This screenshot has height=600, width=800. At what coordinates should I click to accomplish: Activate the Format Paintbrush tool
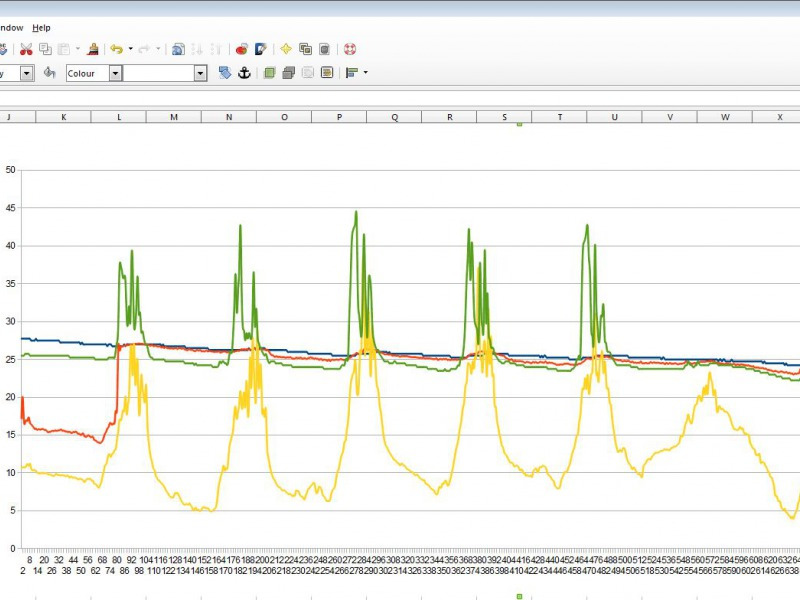point(93,49)
